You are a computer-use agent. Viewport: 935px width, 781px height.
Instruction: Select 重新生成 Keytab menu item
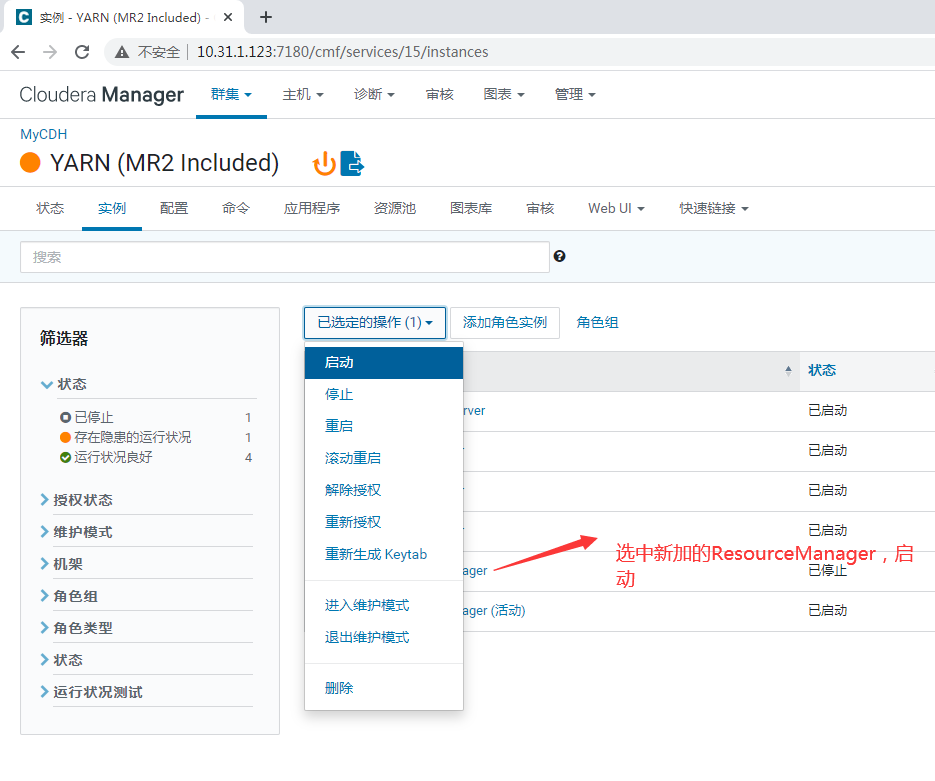coord(384,554)
